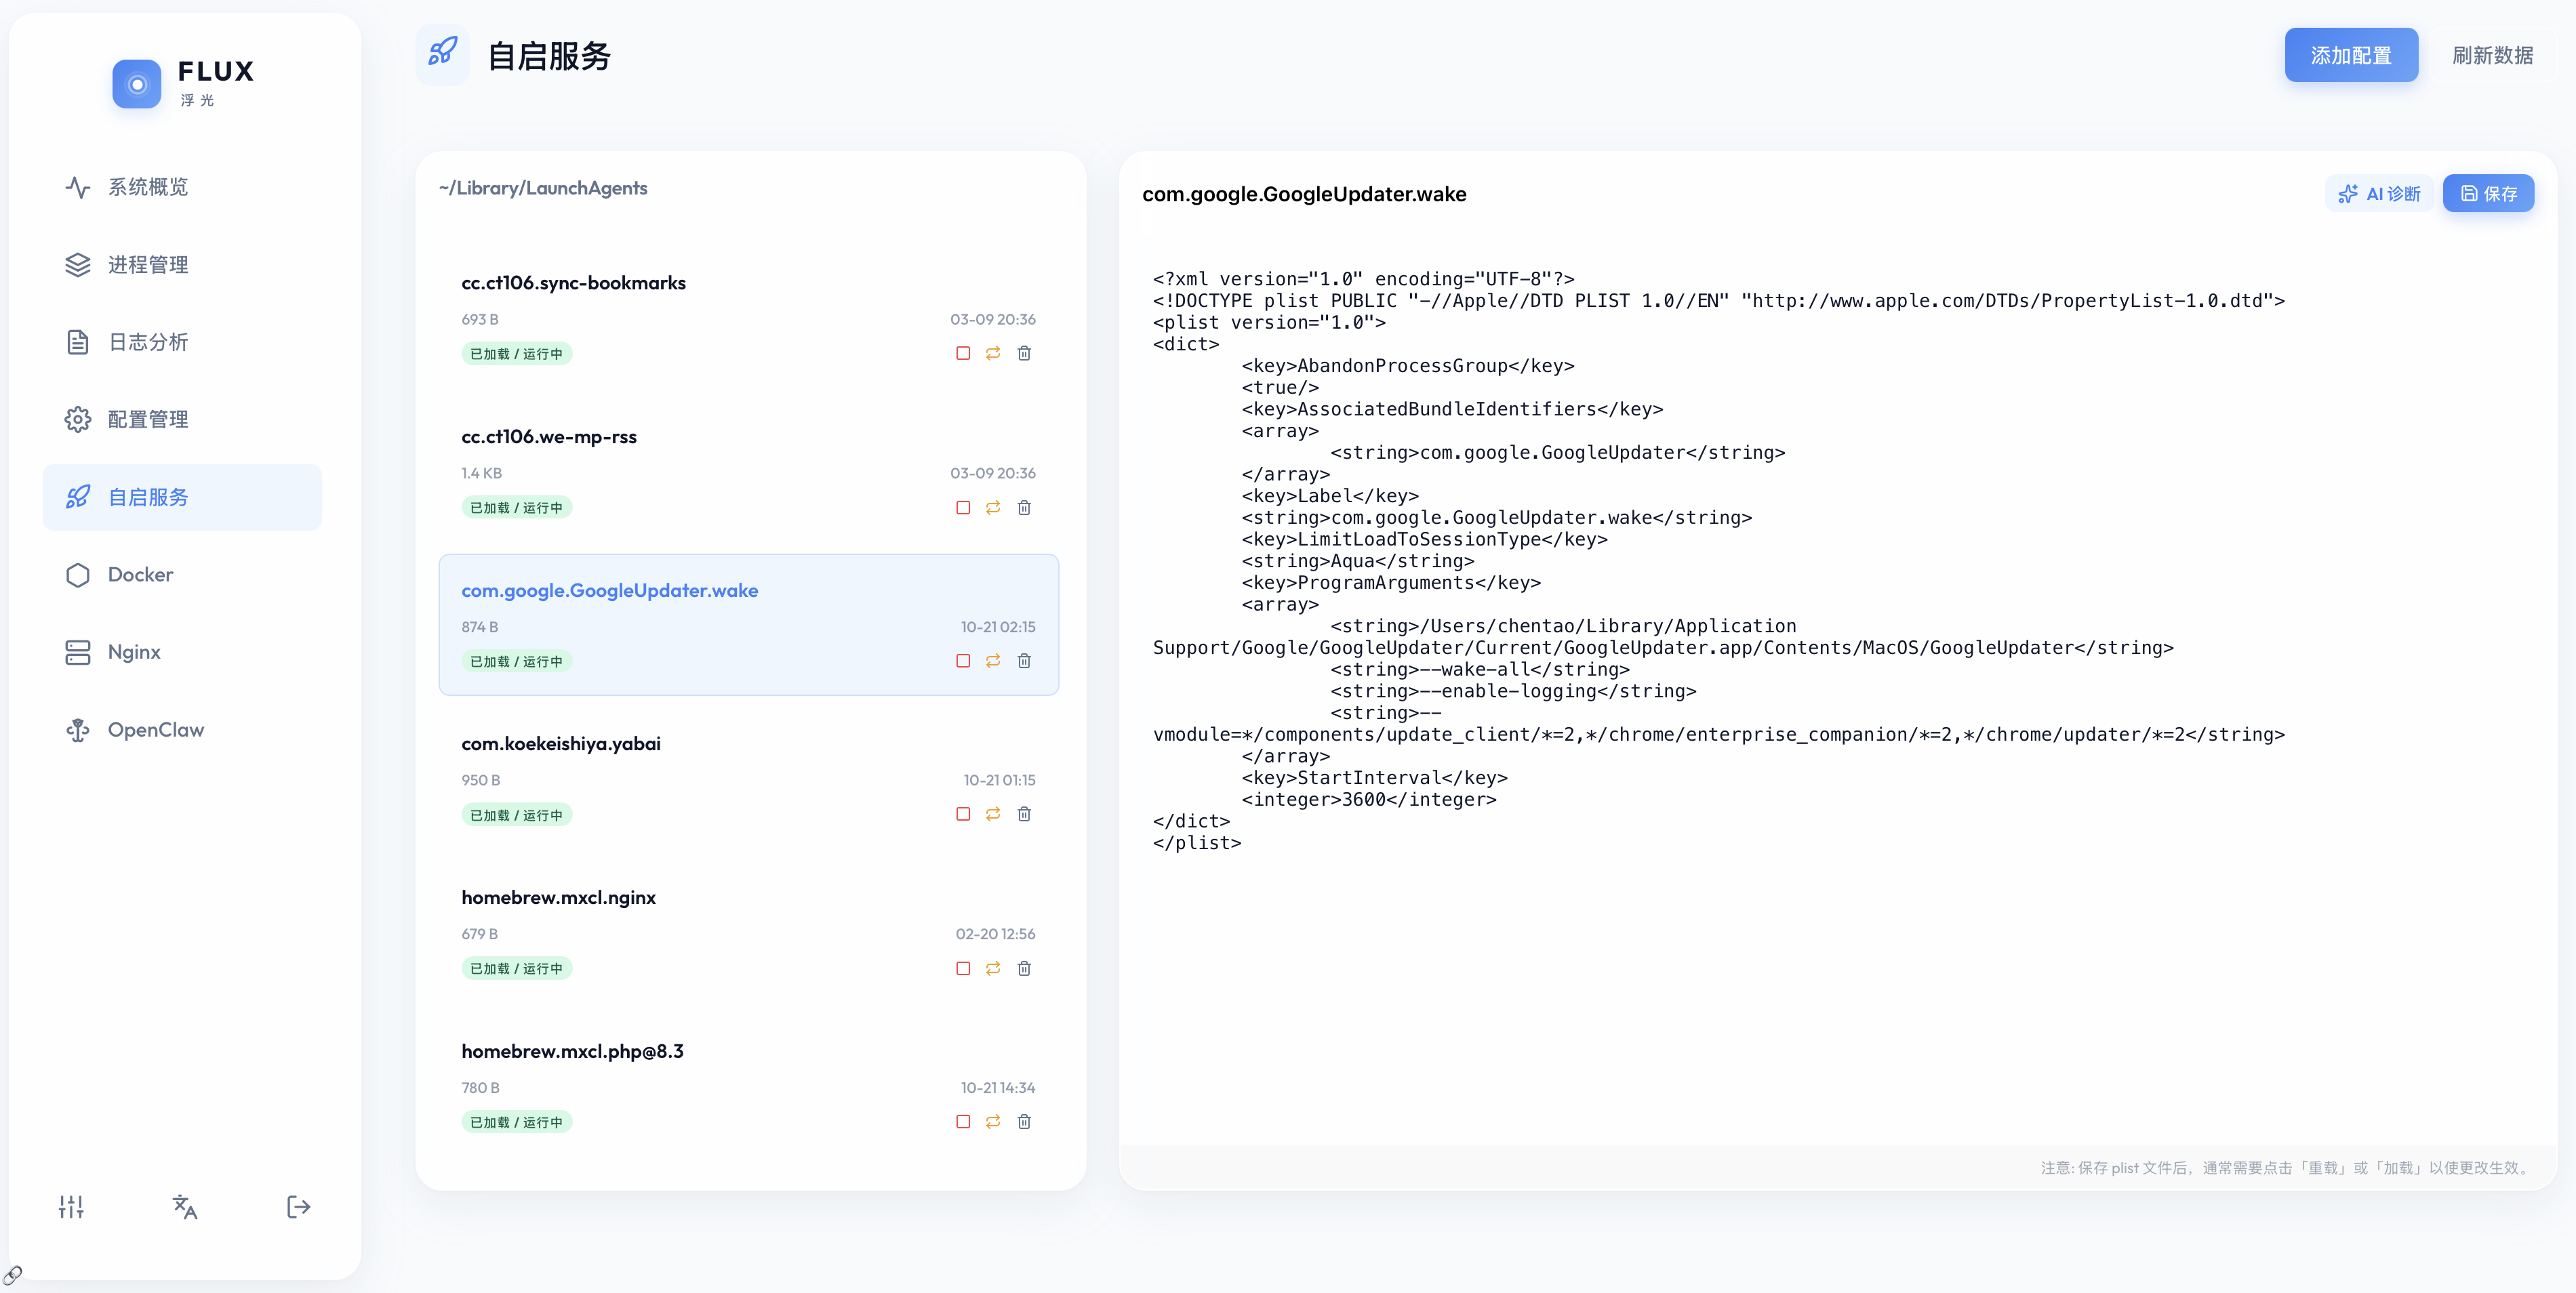Click the 添加配置 button

tap(2351, 55)
